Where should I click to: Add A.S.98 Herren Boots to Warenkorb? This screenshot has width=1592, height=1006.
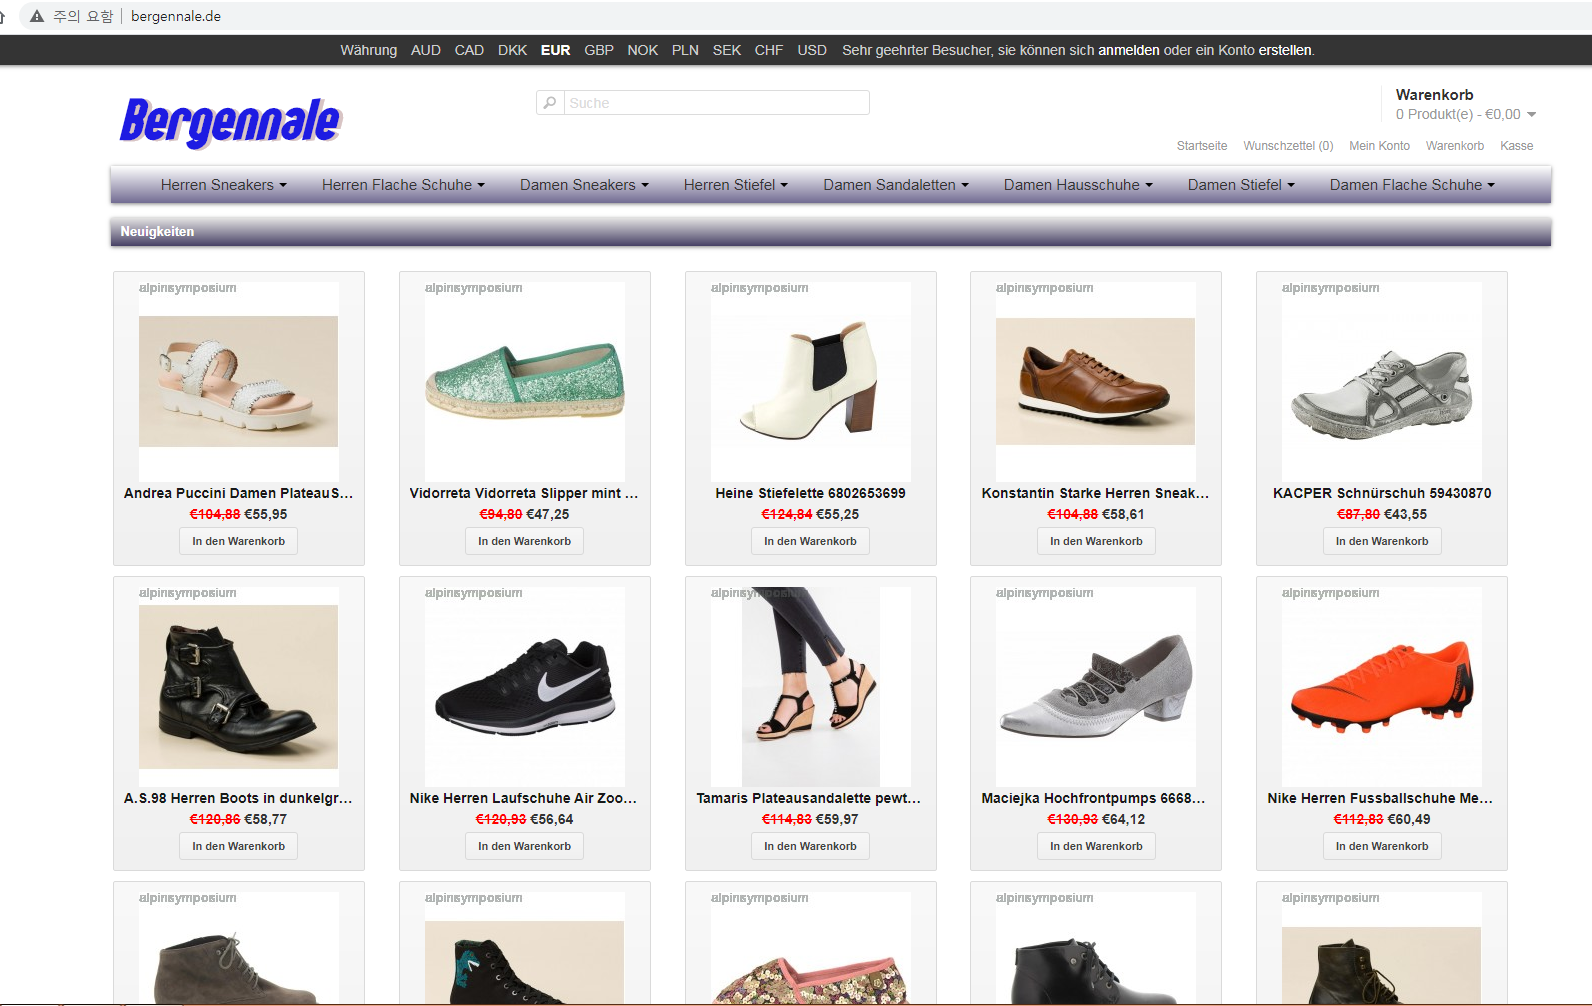(x=238, y=846)
